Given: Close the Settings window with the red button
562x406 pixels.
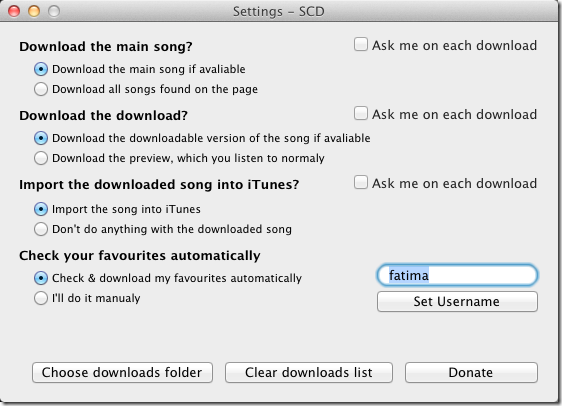Looking at the screenshot, I should [x=14, y=11].
